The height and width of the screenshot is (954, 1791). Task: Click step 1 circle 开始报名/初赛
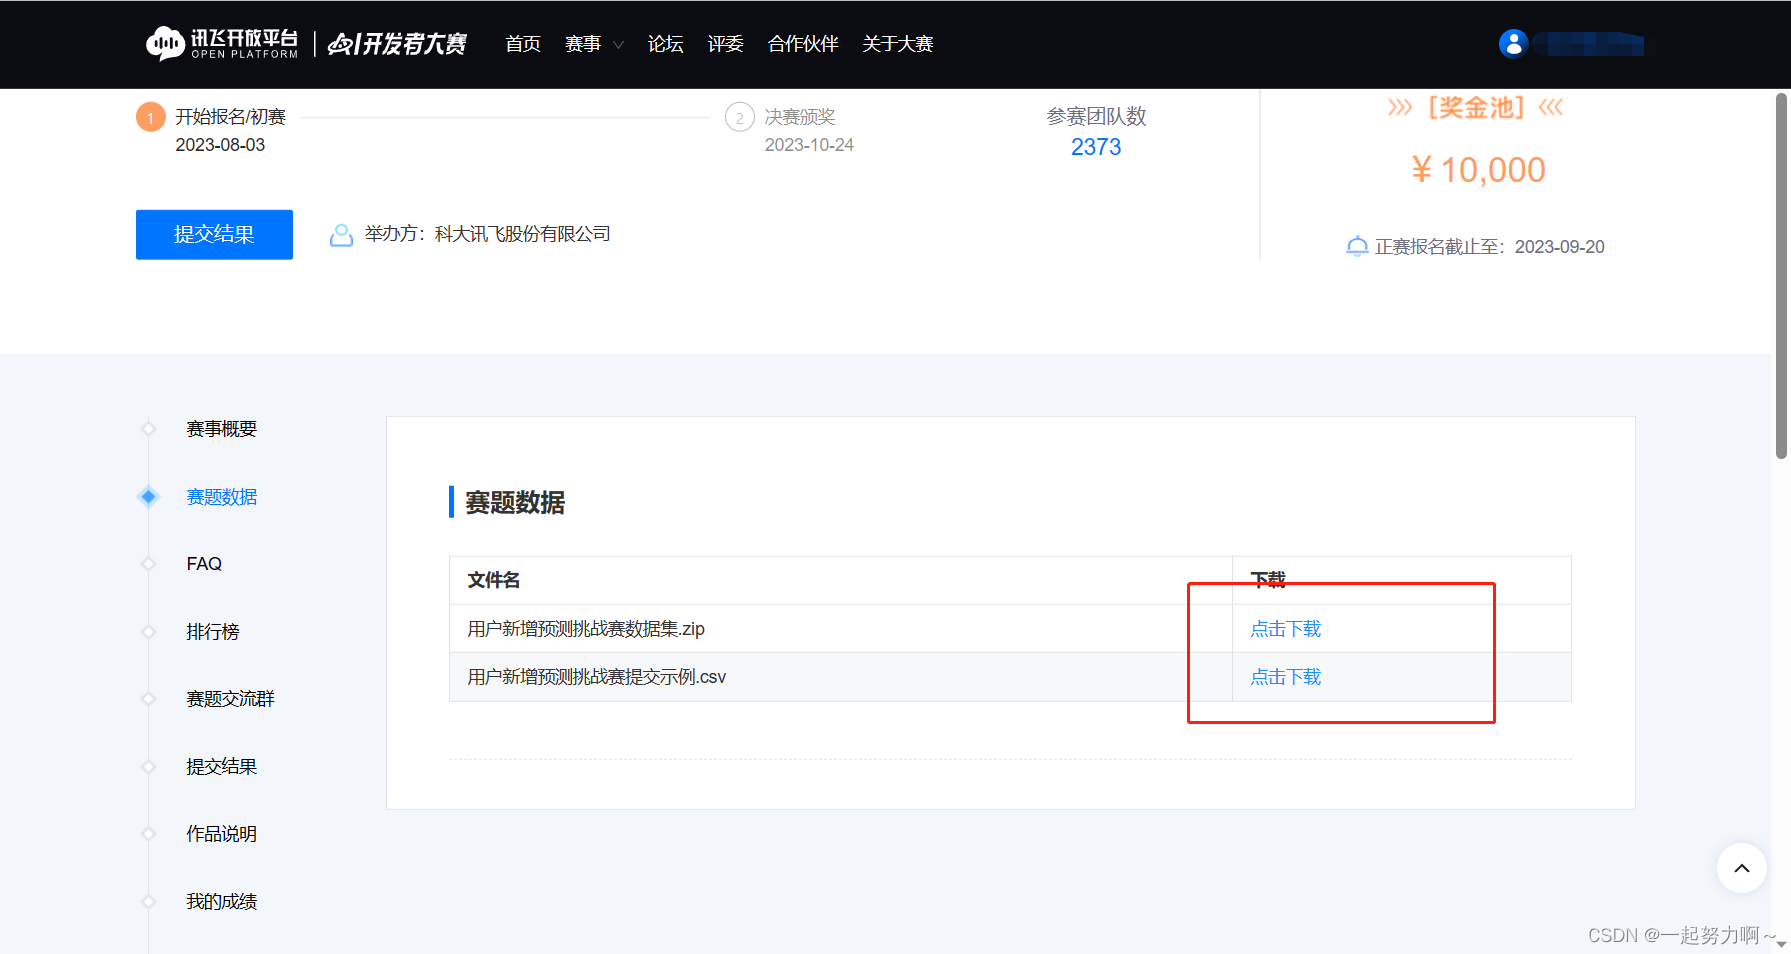(x=150, y=118)
